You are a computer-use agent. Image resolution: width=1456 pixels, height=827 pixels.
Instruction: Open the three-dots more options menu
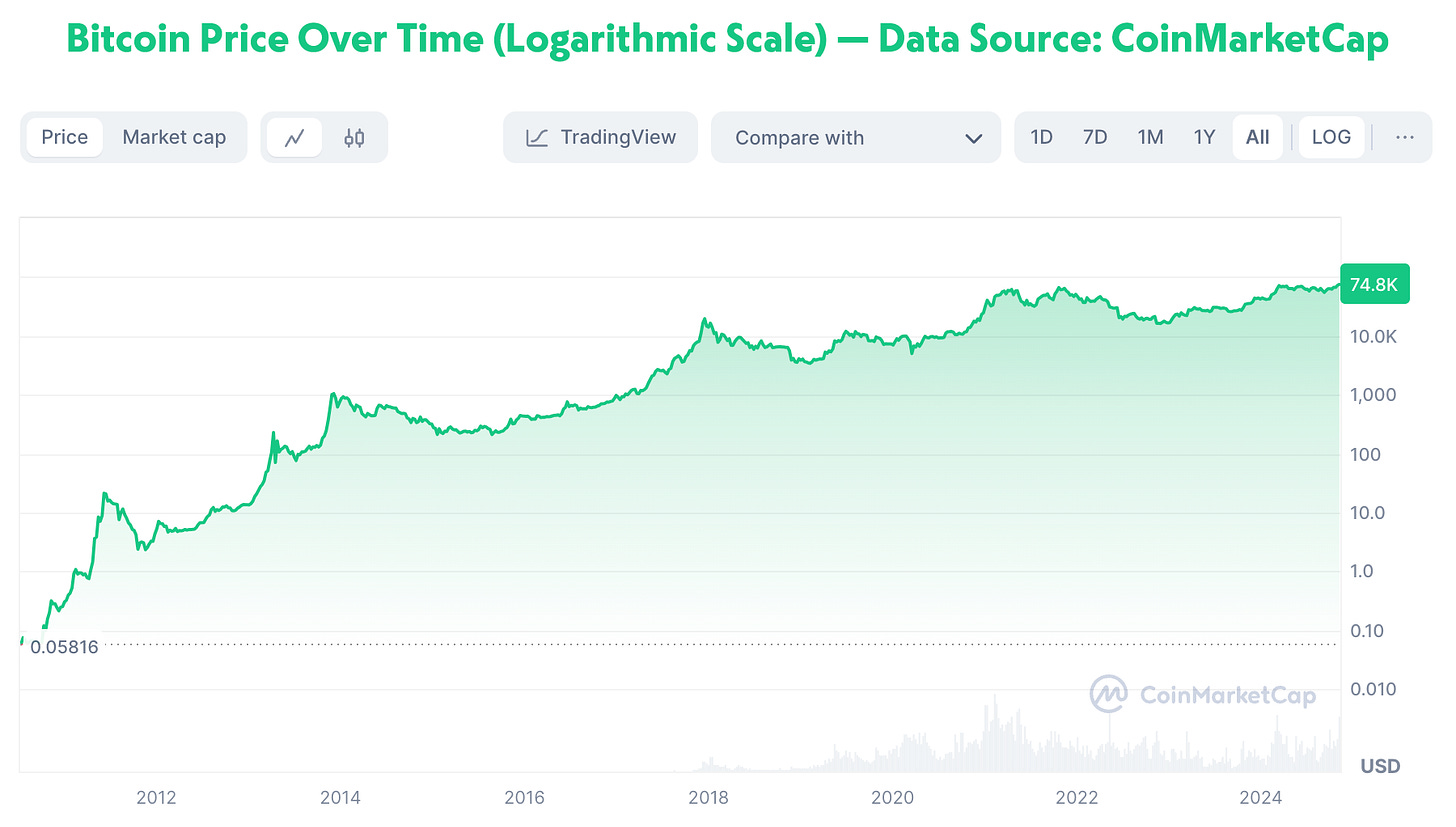1405,137
